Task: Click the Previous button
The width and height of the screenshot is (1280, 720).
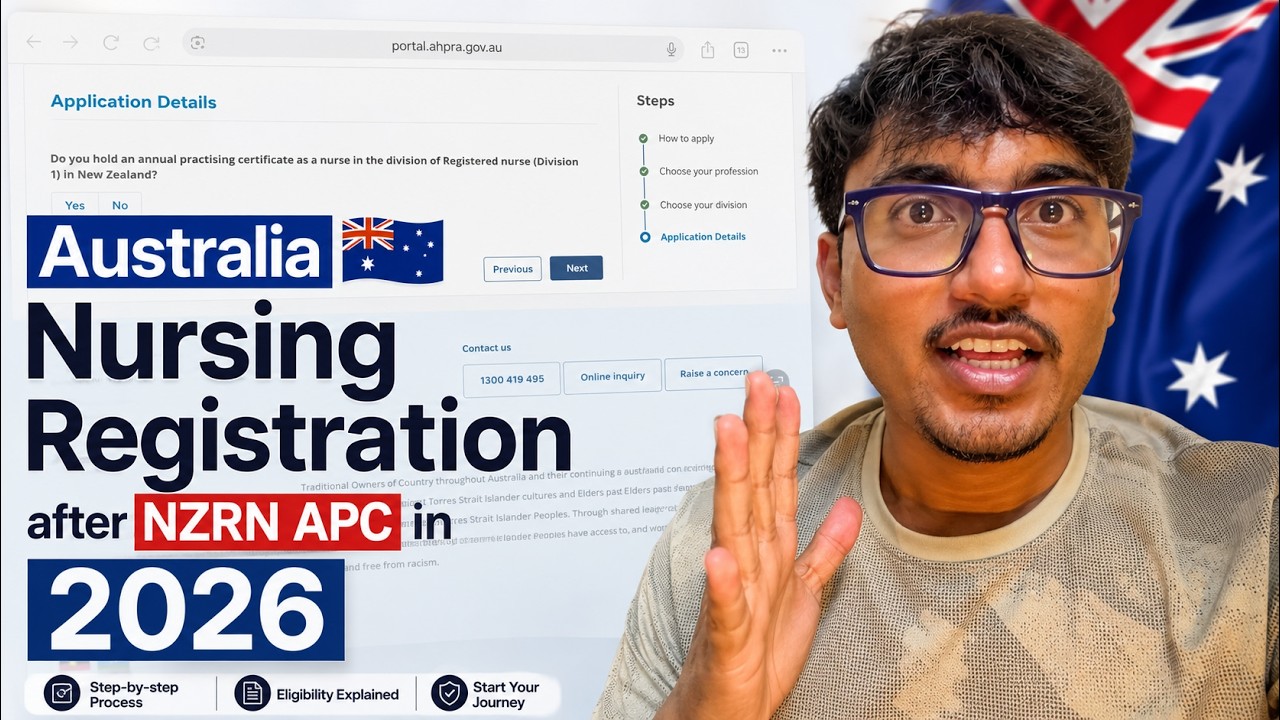Action: coord(513,269)
